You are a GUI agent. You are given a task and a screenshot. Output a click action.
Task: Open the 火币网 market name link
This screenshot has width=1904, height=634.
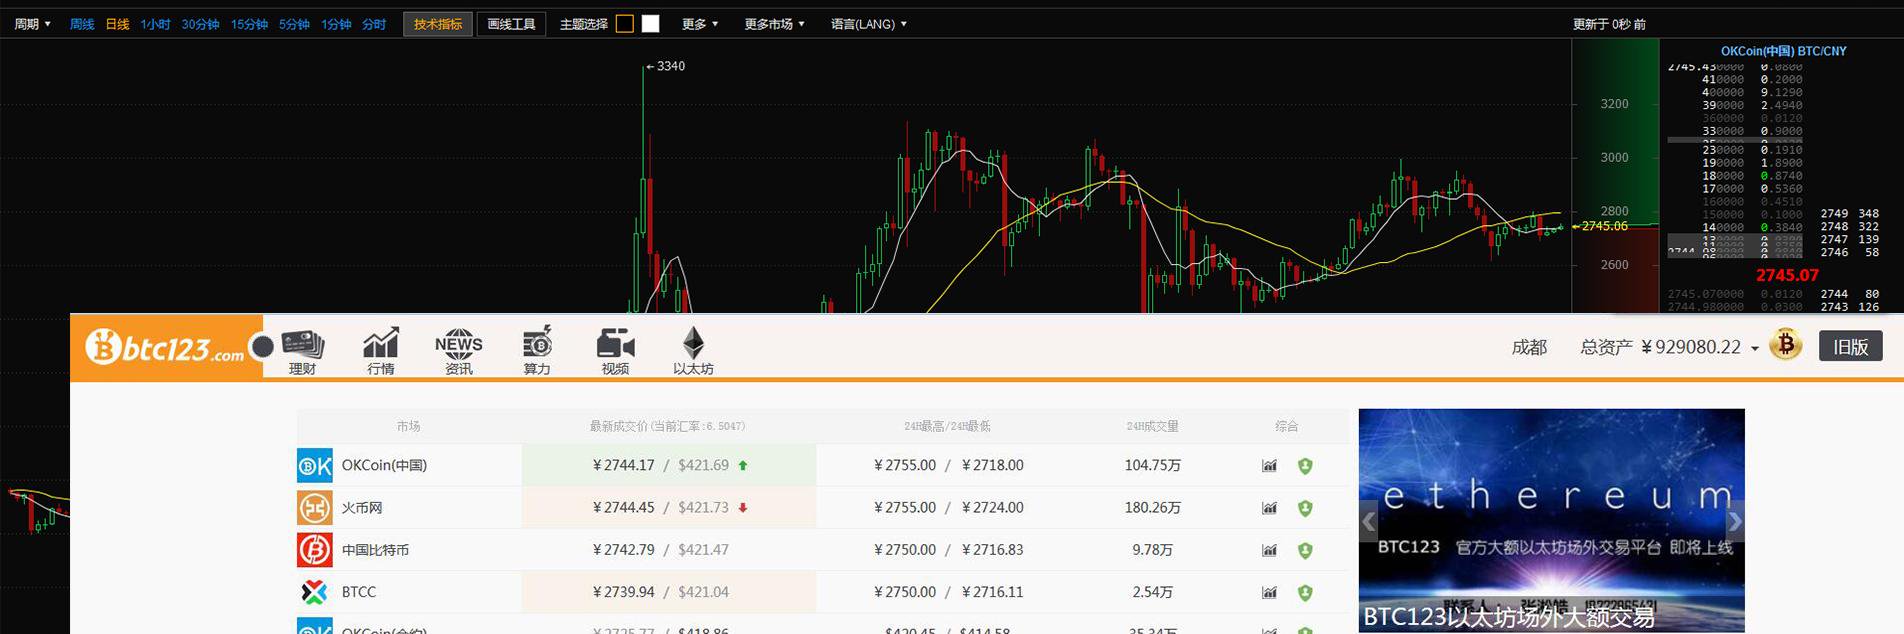[x=362, y=508]
